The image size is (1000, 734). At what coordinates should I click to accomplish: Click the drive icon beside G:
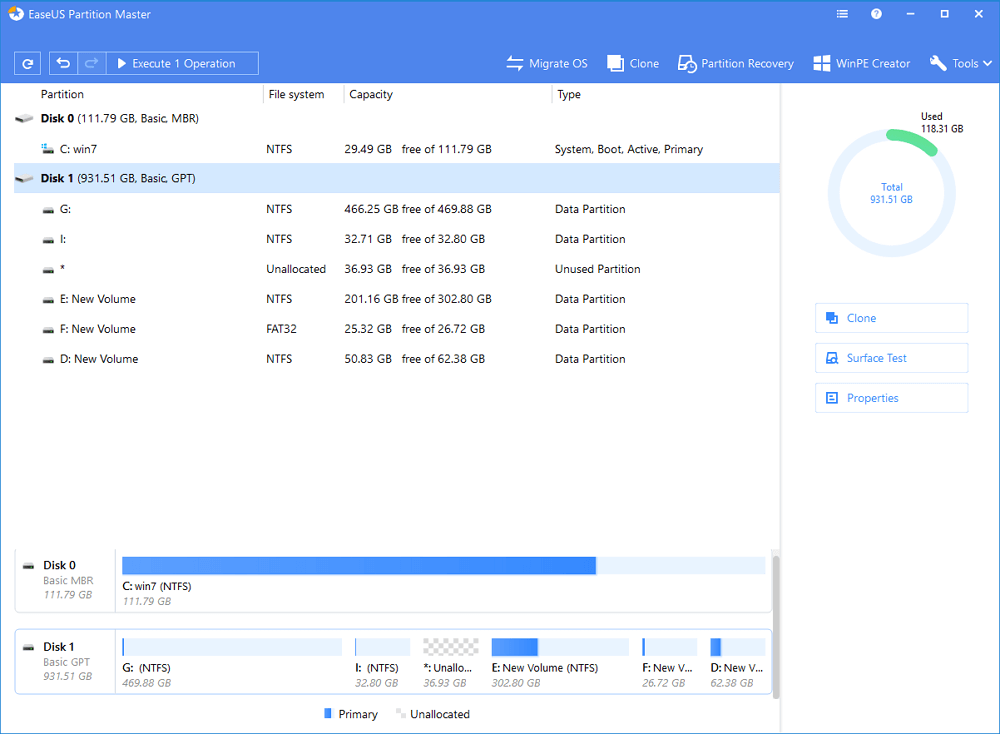tap(48, 210)
